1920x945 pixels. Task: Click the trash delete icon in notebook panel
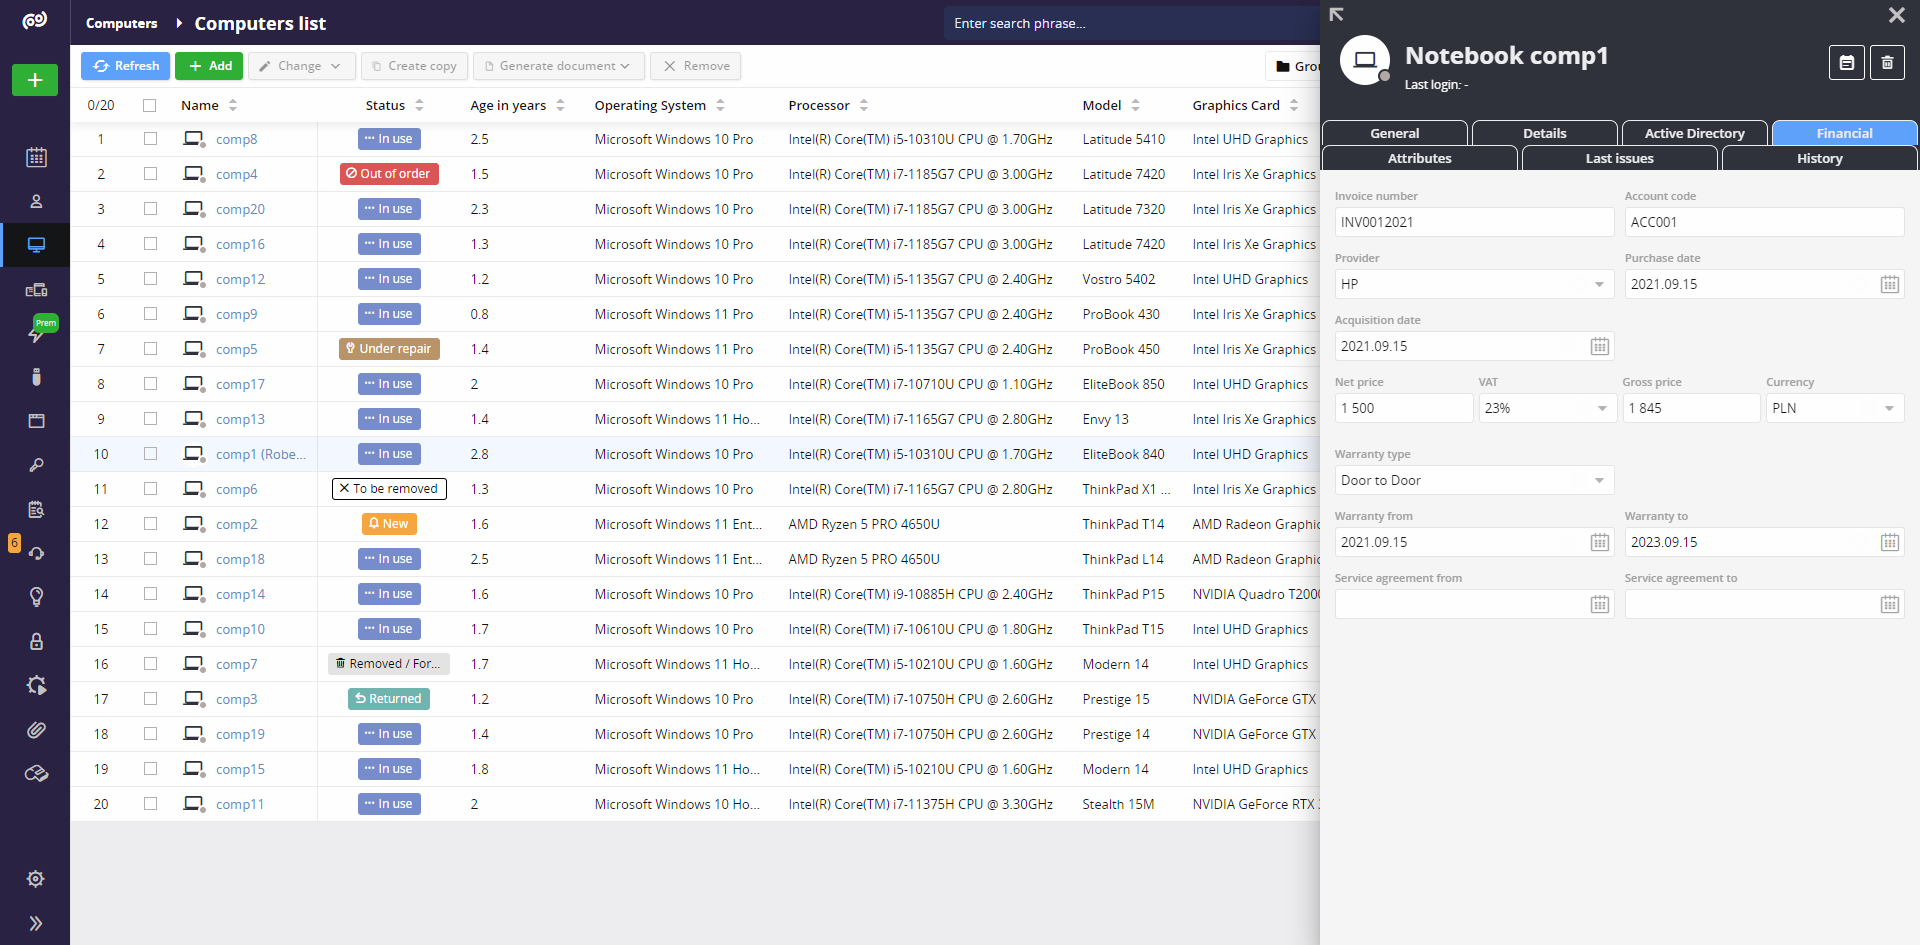[x=1887, y=63]
